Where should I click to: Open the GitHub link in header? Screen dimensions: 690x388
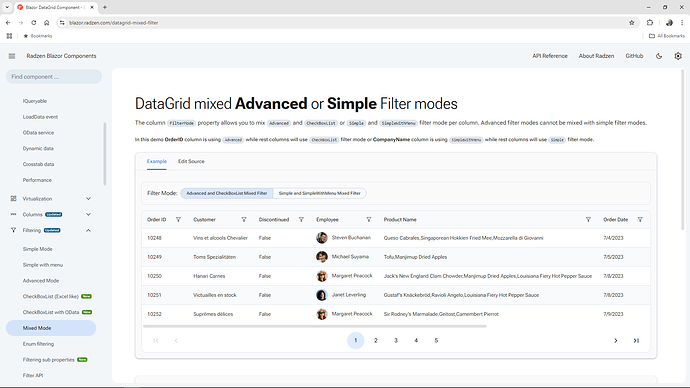click(634, 56)
